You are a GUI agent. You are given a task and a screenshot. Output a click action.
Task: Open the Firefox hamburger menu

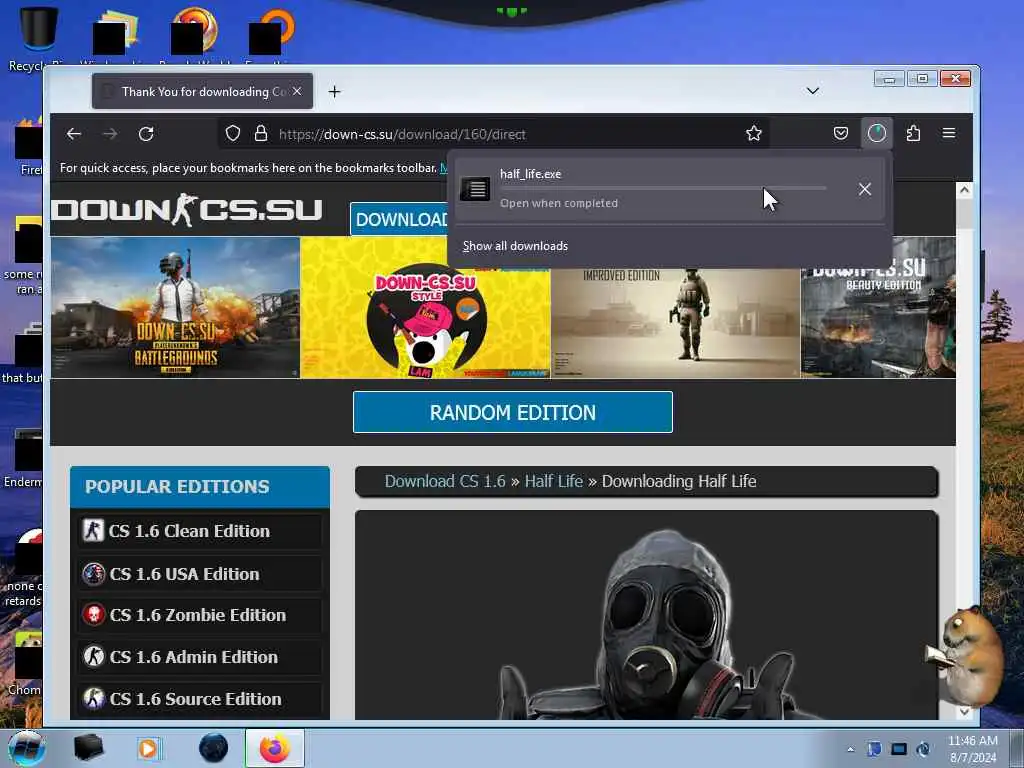[x=949, y=133]
